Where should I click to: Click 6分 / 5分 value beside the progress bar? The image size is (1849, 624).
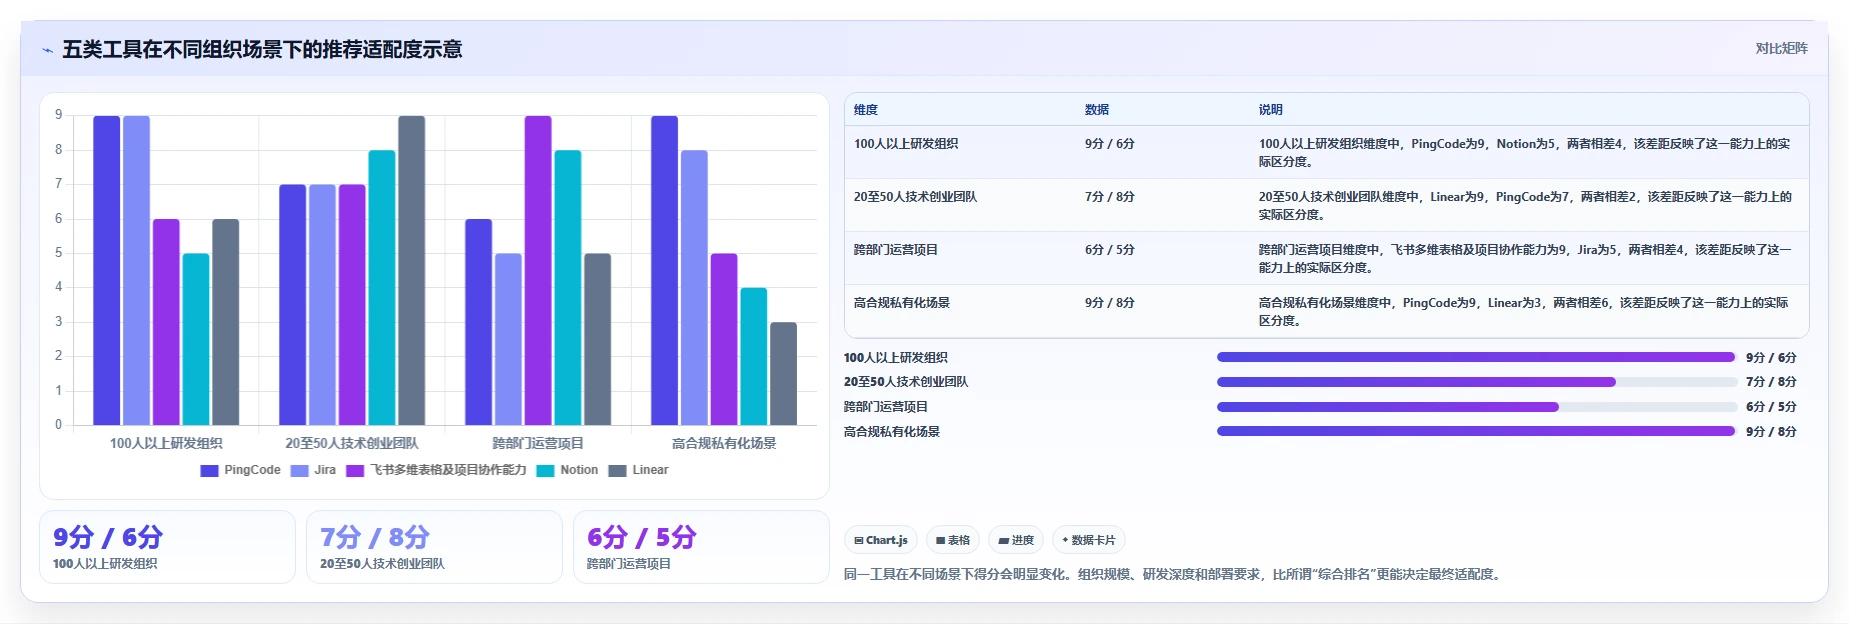point(1771,407)
